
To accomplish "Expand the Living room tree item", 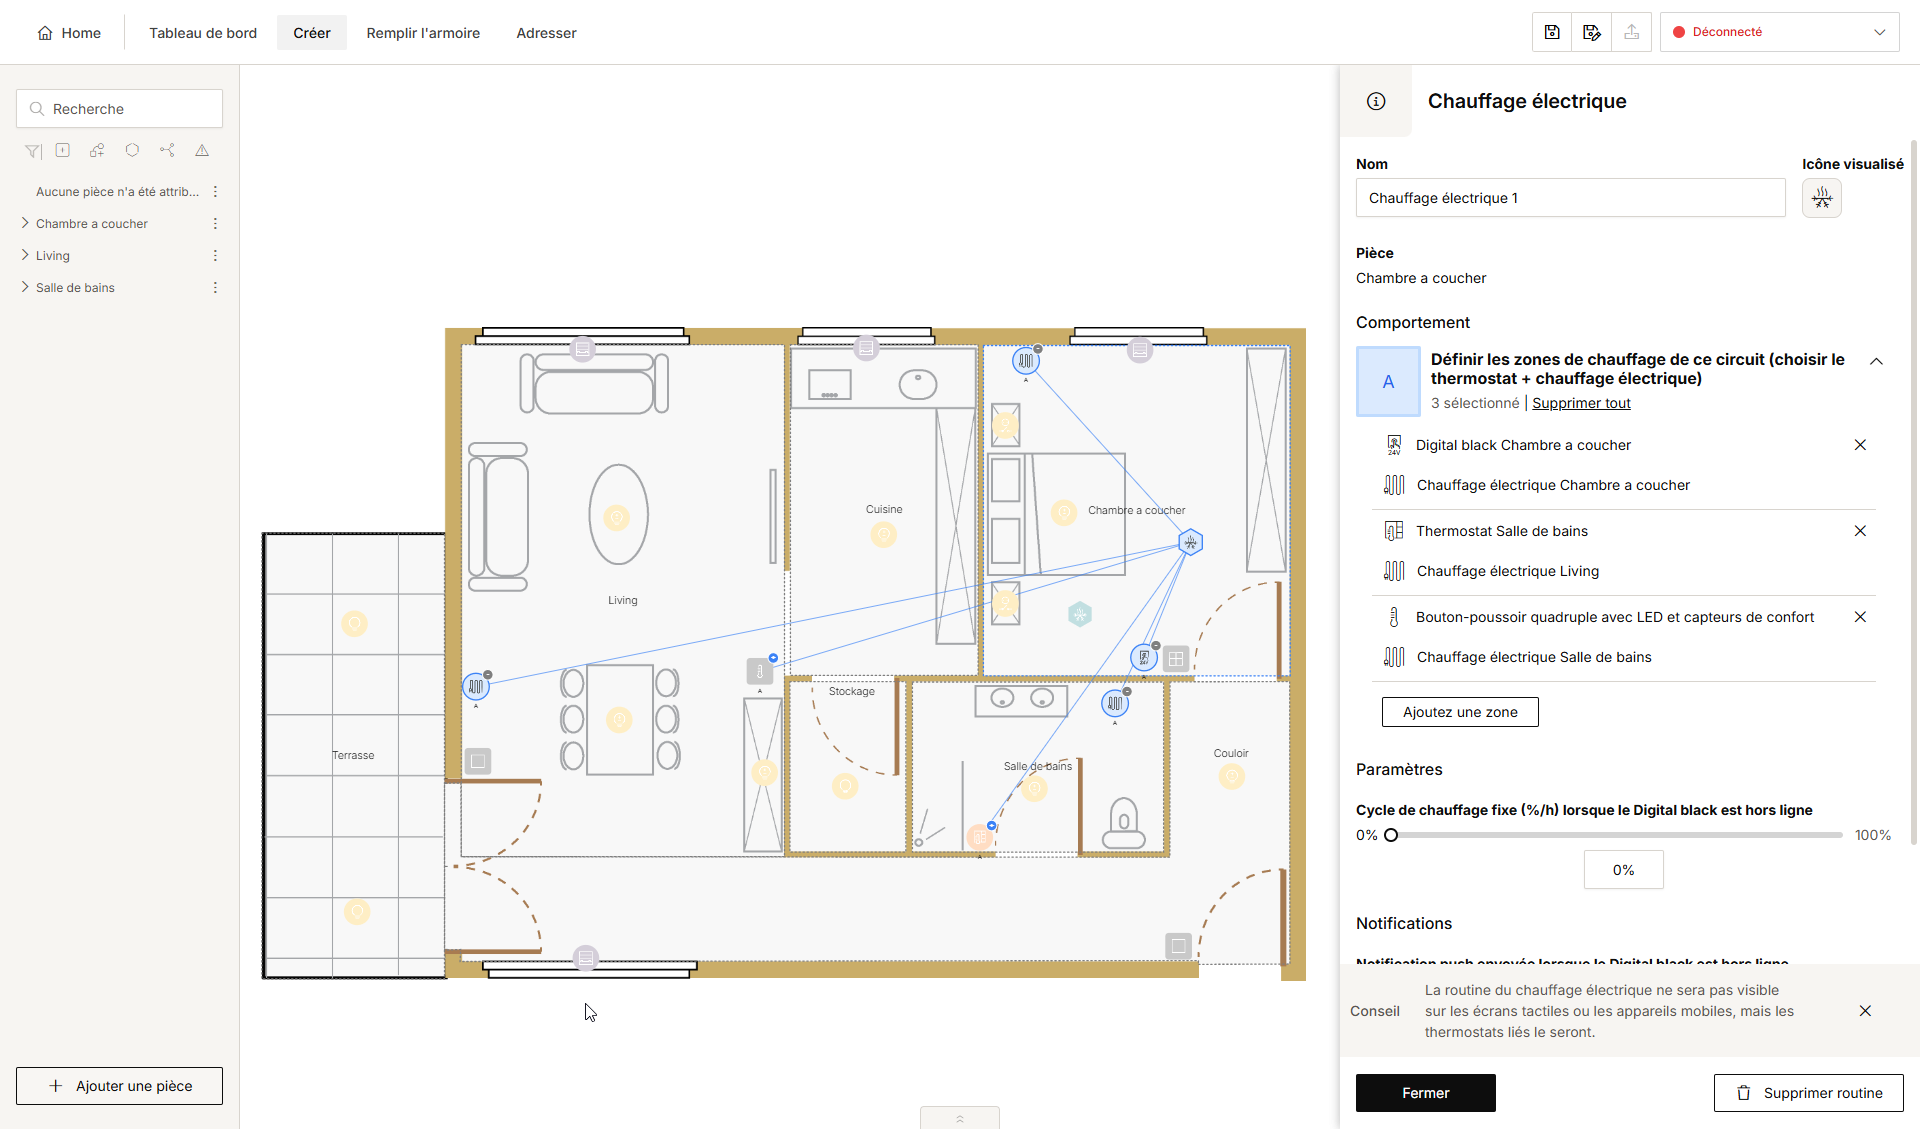I will (x=25, y=255).
